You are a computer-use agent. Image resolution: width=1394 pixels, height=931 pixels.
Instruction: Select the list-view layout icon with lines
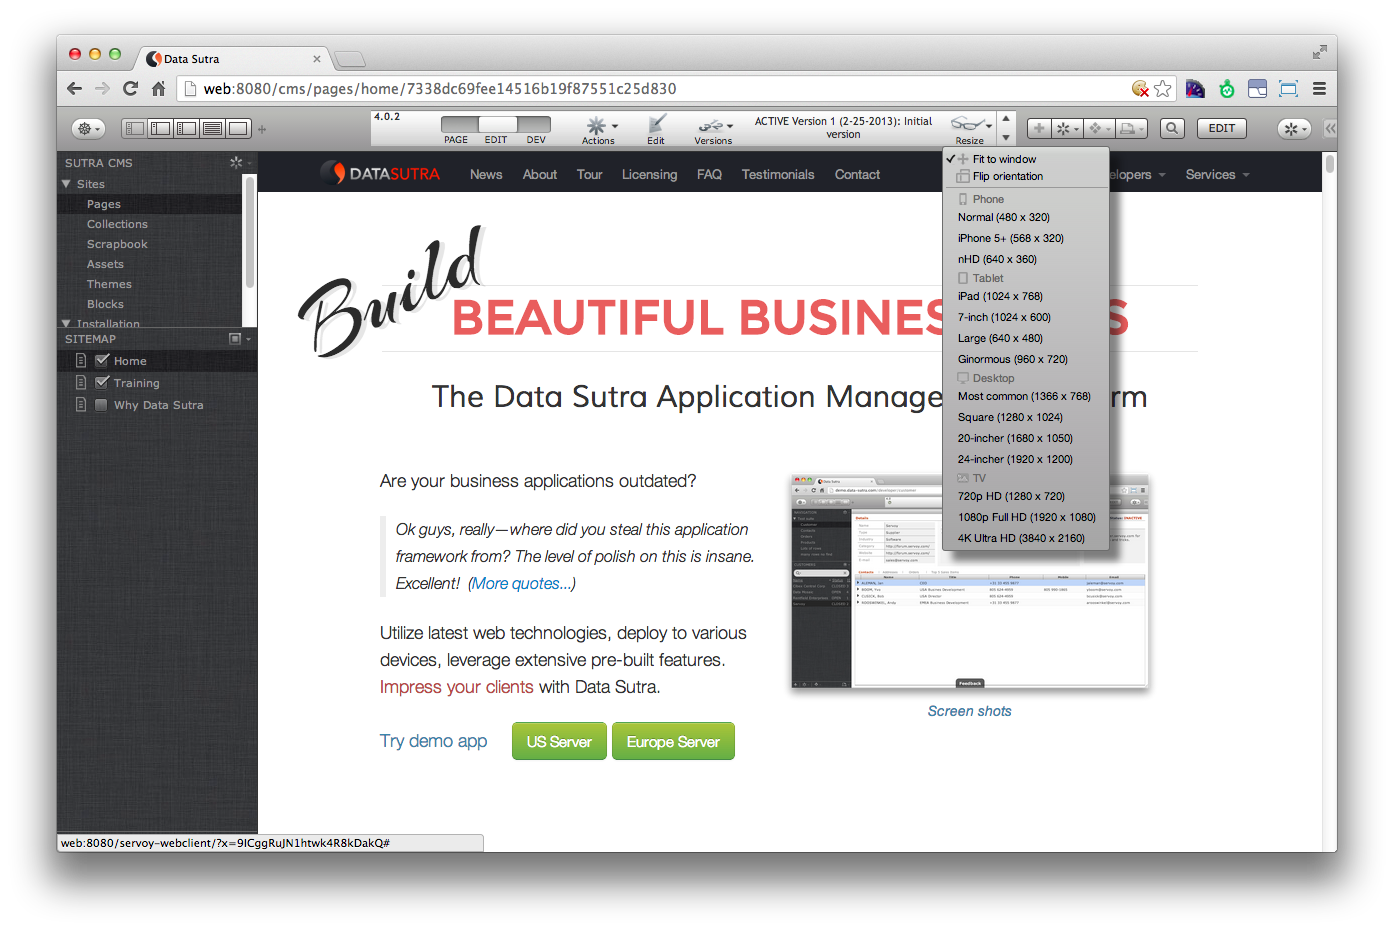coord(212,128)
